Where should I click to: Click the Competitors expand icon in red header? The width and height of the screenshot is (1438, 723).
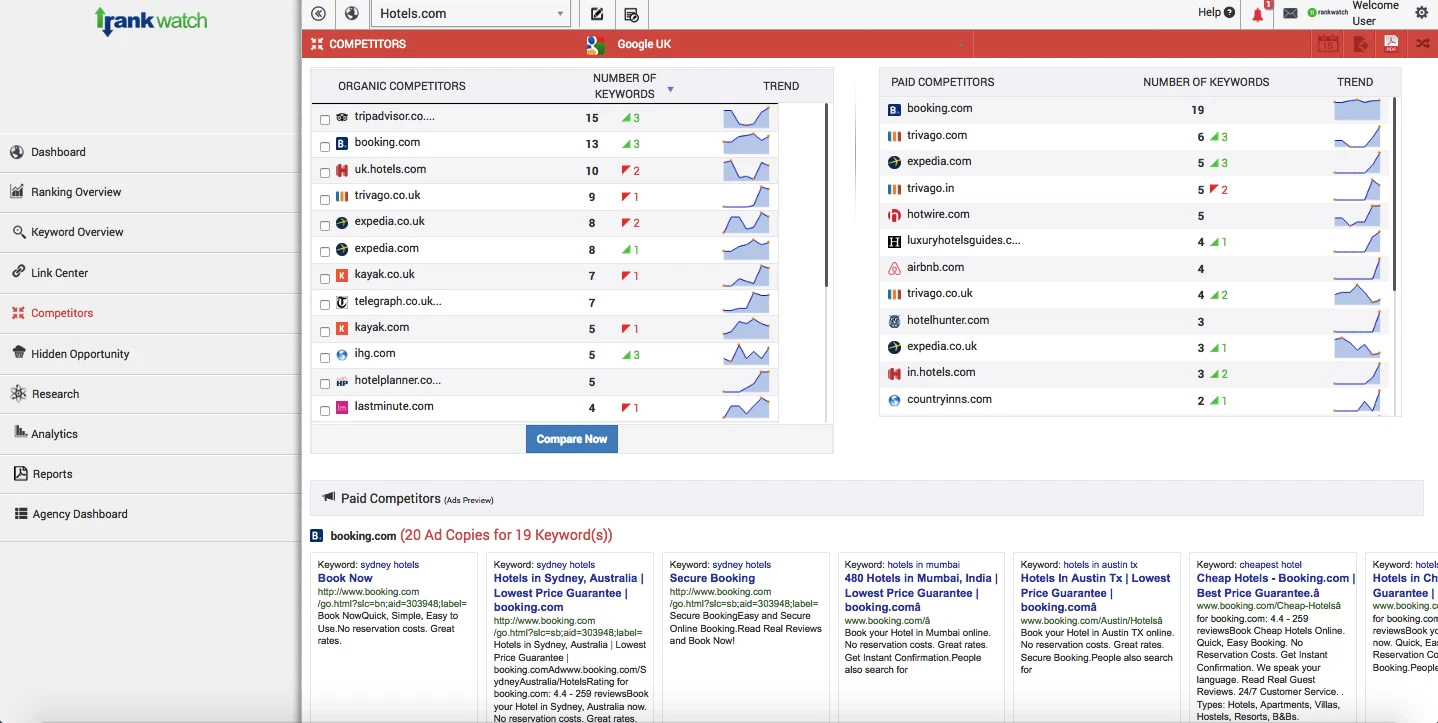[317, 44]
